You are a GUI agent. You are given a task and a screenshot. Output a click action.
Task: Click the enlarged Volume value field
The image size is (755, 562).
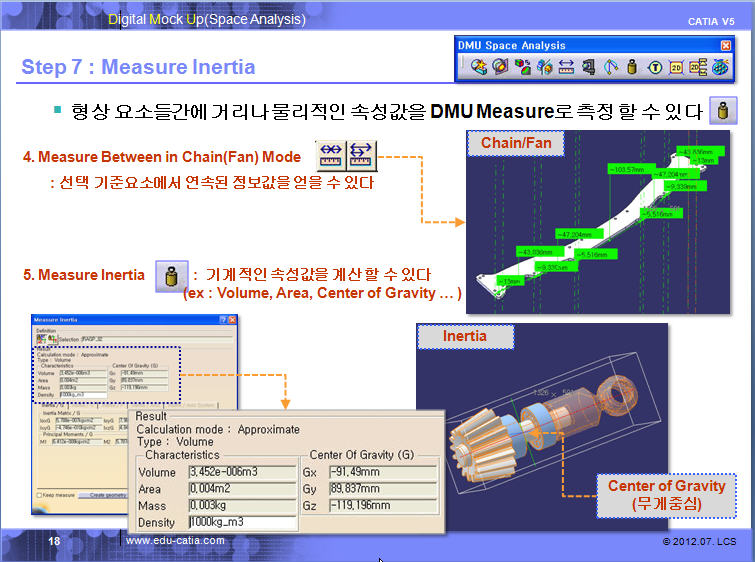pyautogui.click(x=243, y=471)
